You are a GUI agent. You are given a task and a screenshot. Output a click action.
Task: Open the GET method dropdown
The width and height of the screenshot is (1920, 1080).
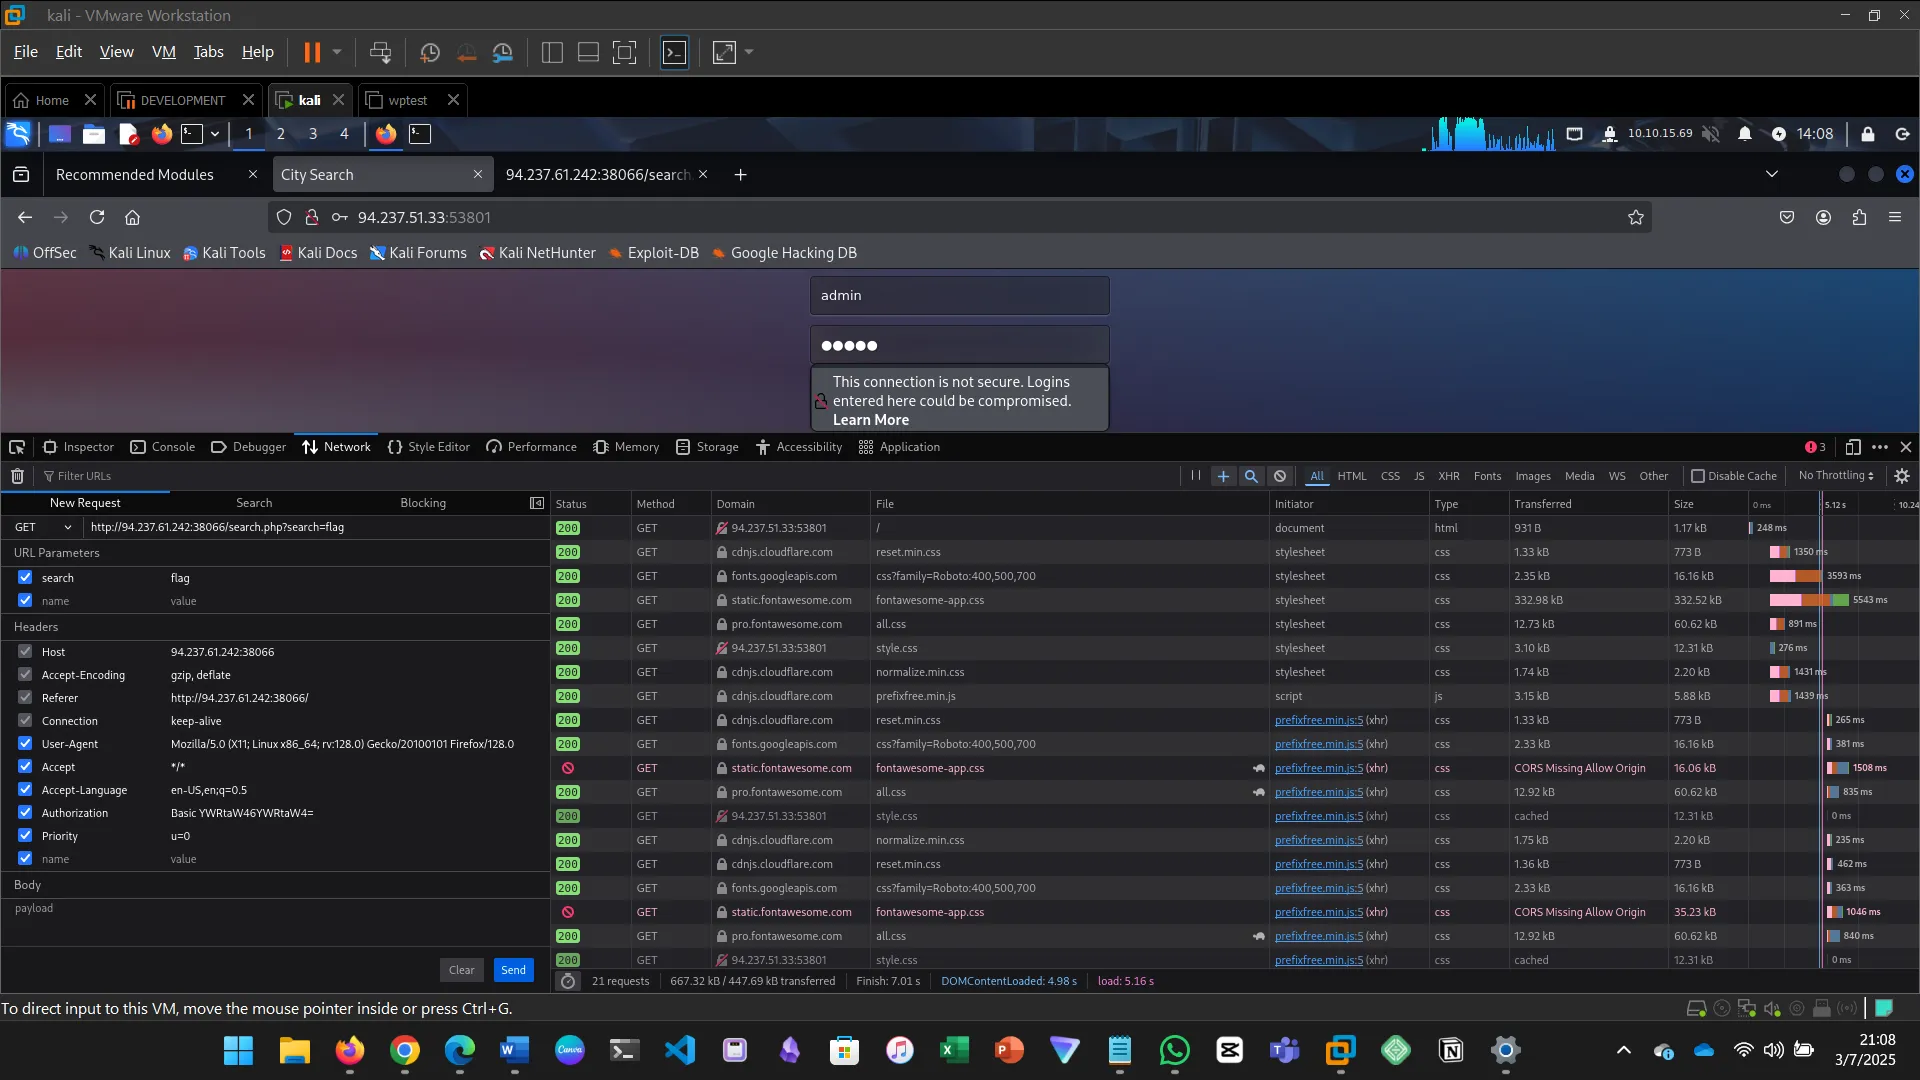tap(42, 527)
